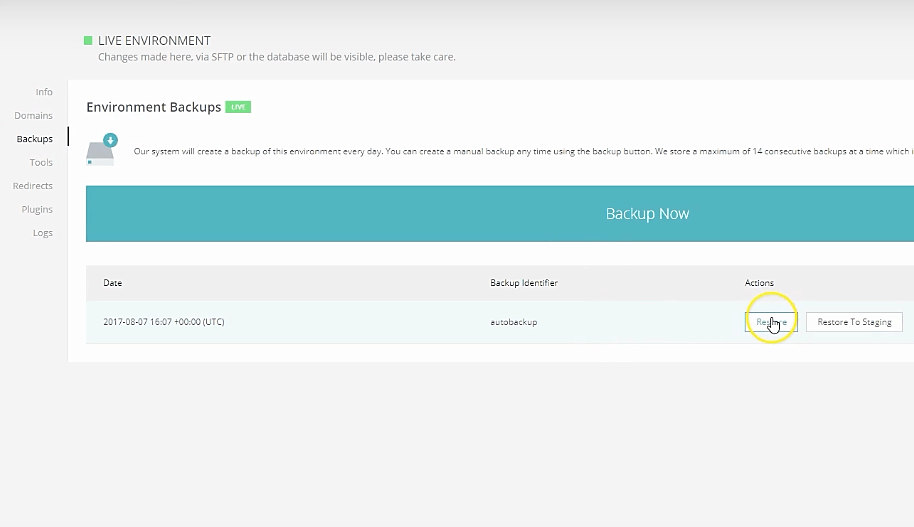
Task: Restore the autobackup to live
Action: click(x=771, y=322)
